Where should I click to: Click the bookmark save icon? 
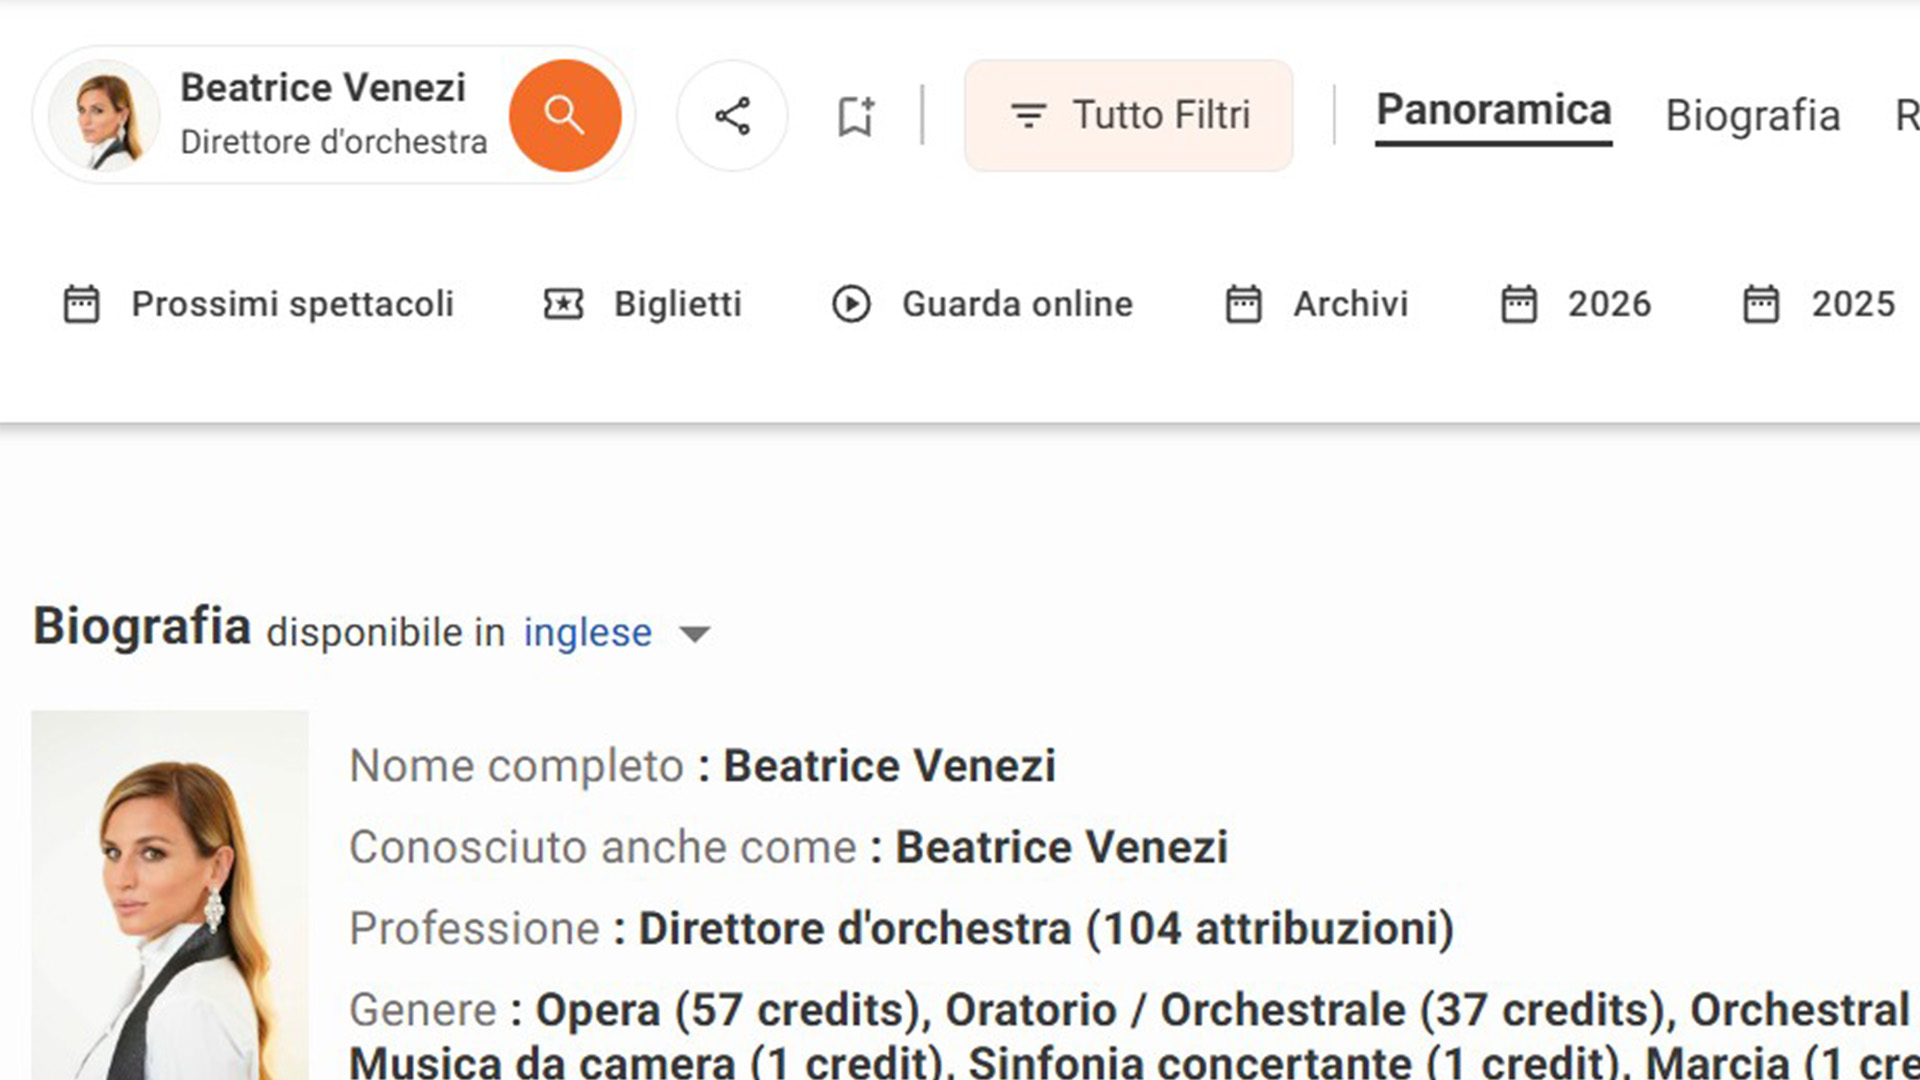[855, 115]
